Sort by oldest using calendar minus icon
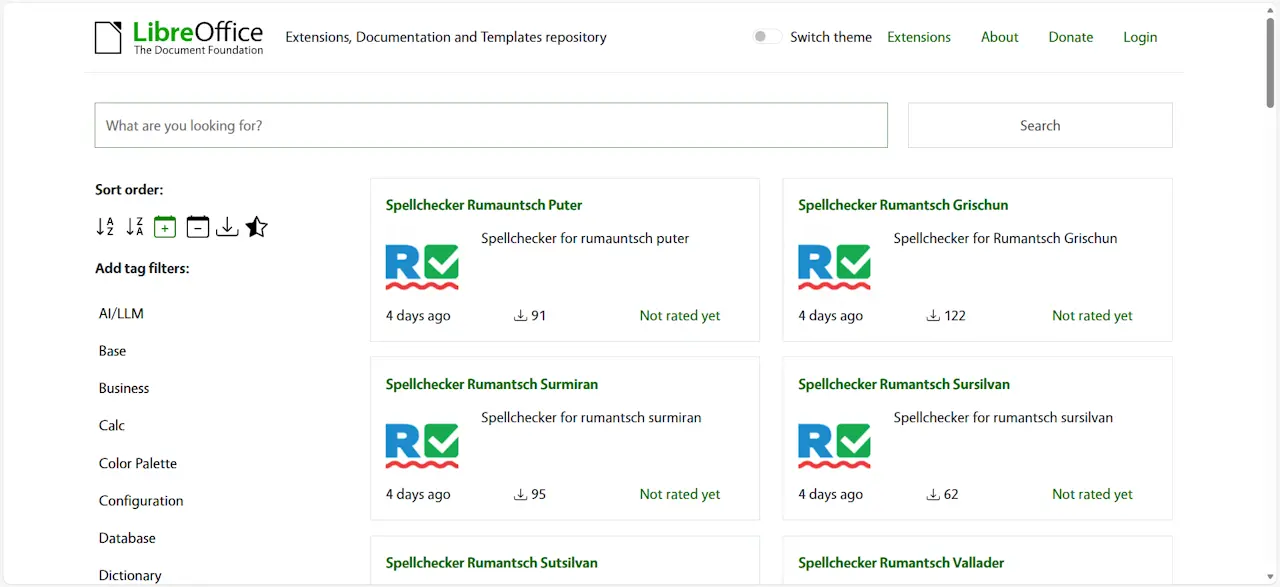Viewport: 1280px width, 587px height. click(198, 227)
